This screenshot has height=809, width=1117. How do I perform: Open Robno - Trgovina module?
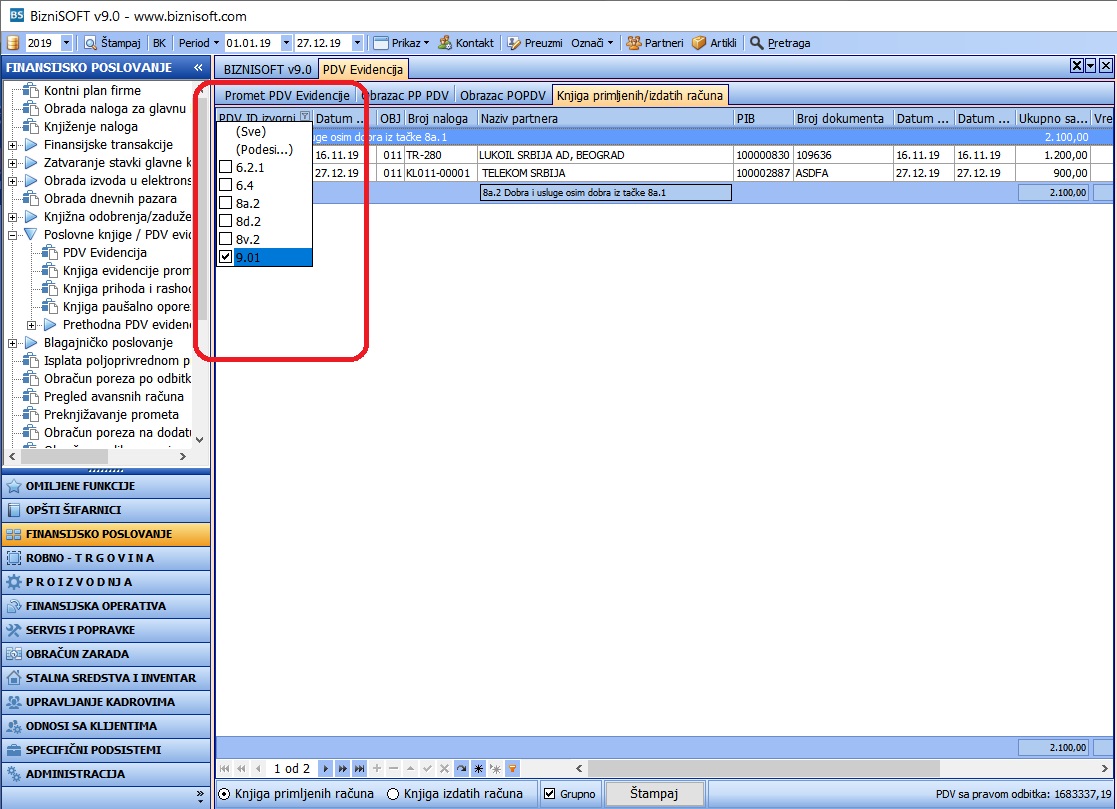coord(105,558)
